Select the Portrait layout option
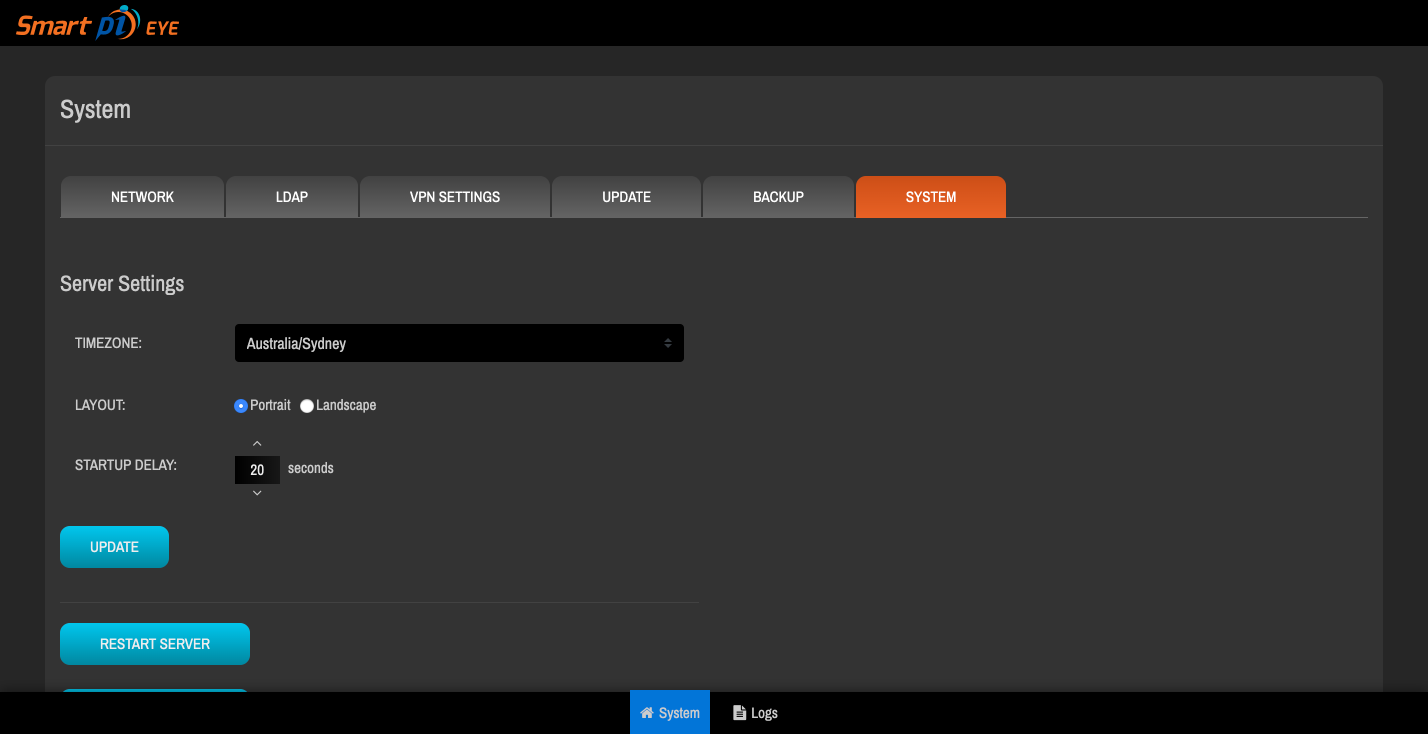Screen dimensions: 1428x734 point(240,405)
